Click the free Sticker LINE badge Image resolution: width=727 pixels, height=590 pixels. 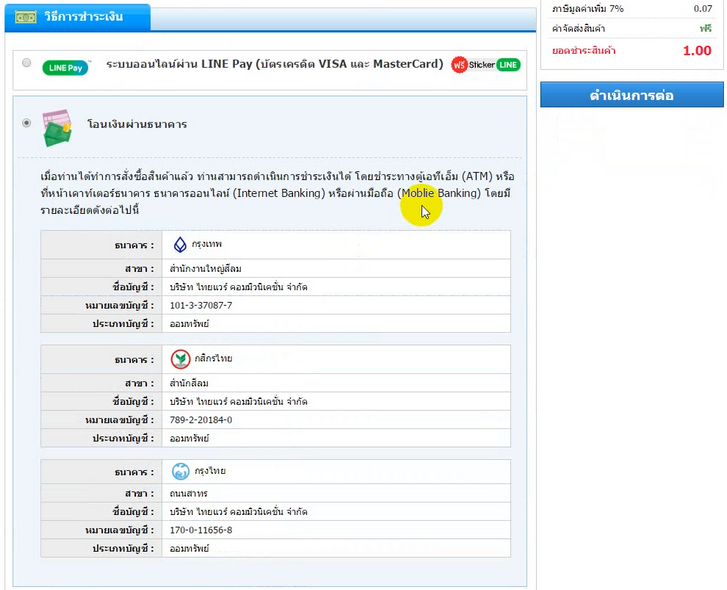pos(486,65)
